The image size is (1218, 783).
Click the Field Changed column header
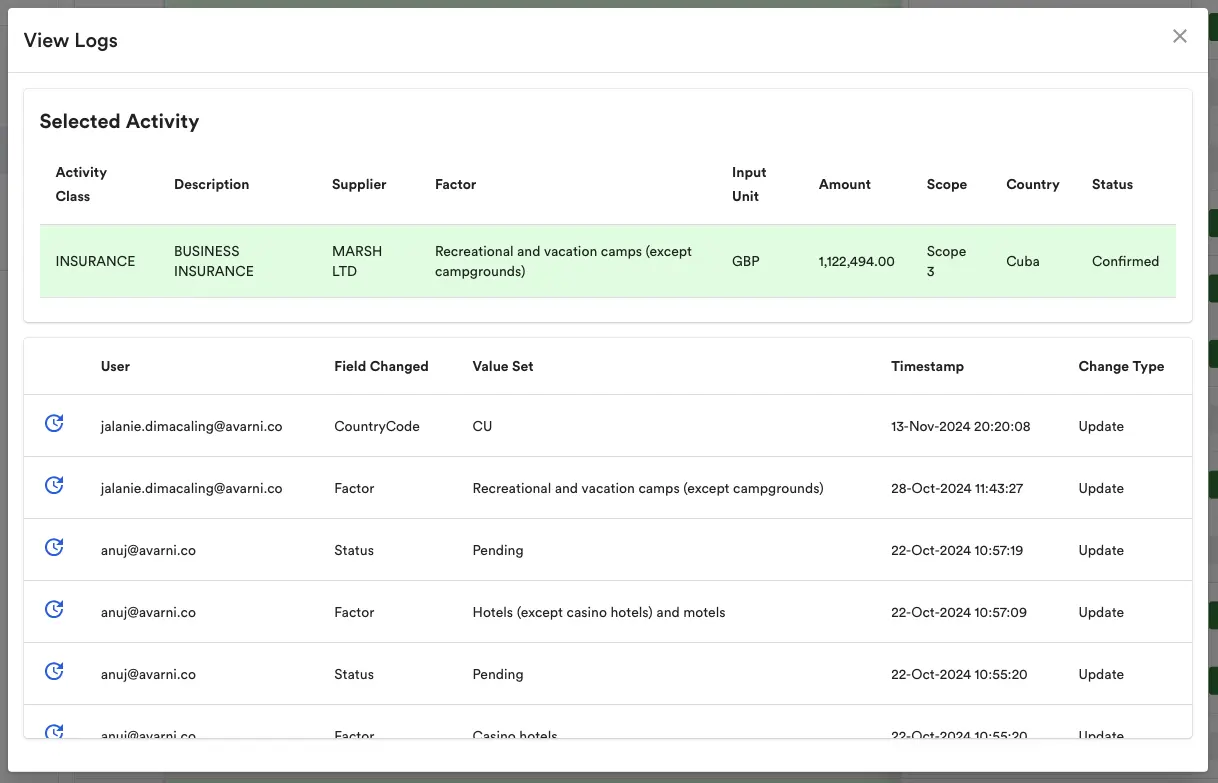381,366
